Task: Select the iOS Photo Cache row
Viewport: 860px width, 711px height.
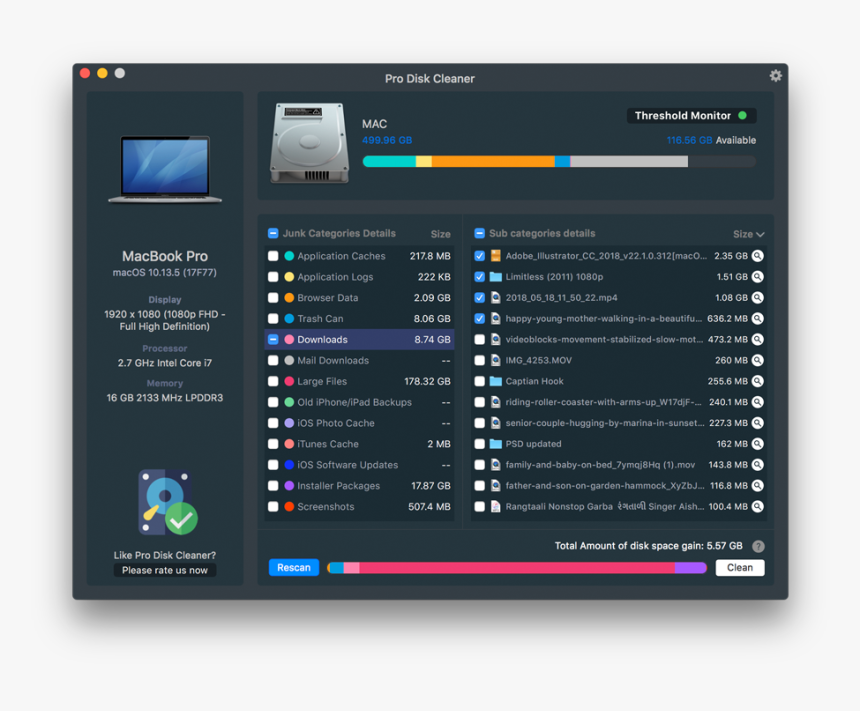Action: (x=359, y=423)
